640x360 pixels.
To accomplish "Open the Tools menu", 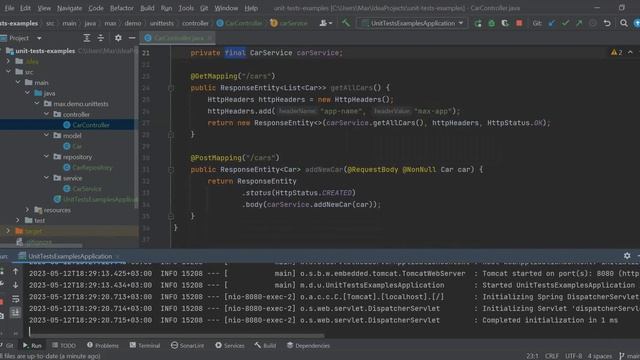I will [186, 8].
